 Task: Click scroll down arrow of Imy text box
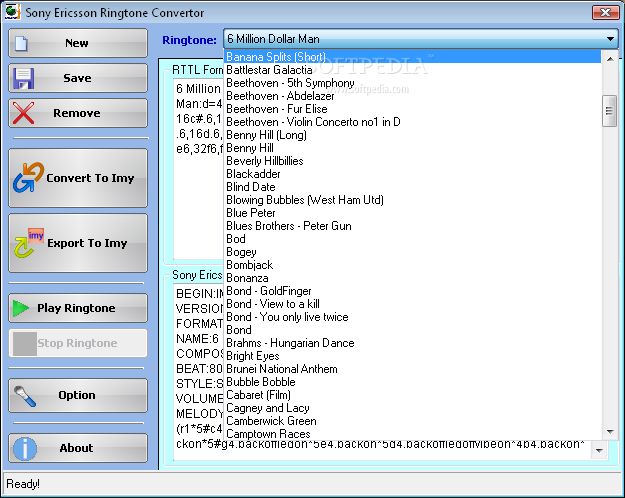coord(599,451)
